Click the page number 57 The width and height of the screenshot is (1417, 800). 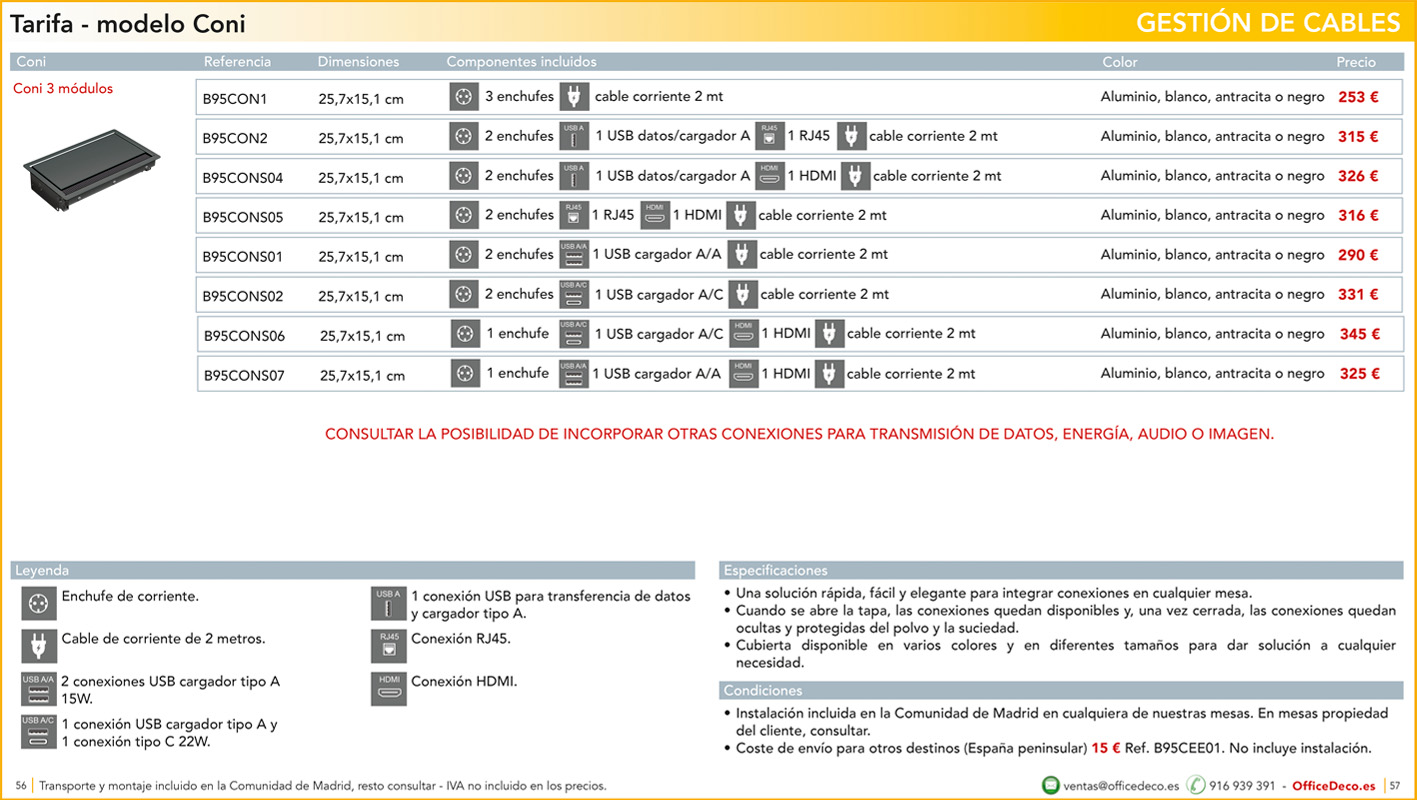pos(1397,786)
